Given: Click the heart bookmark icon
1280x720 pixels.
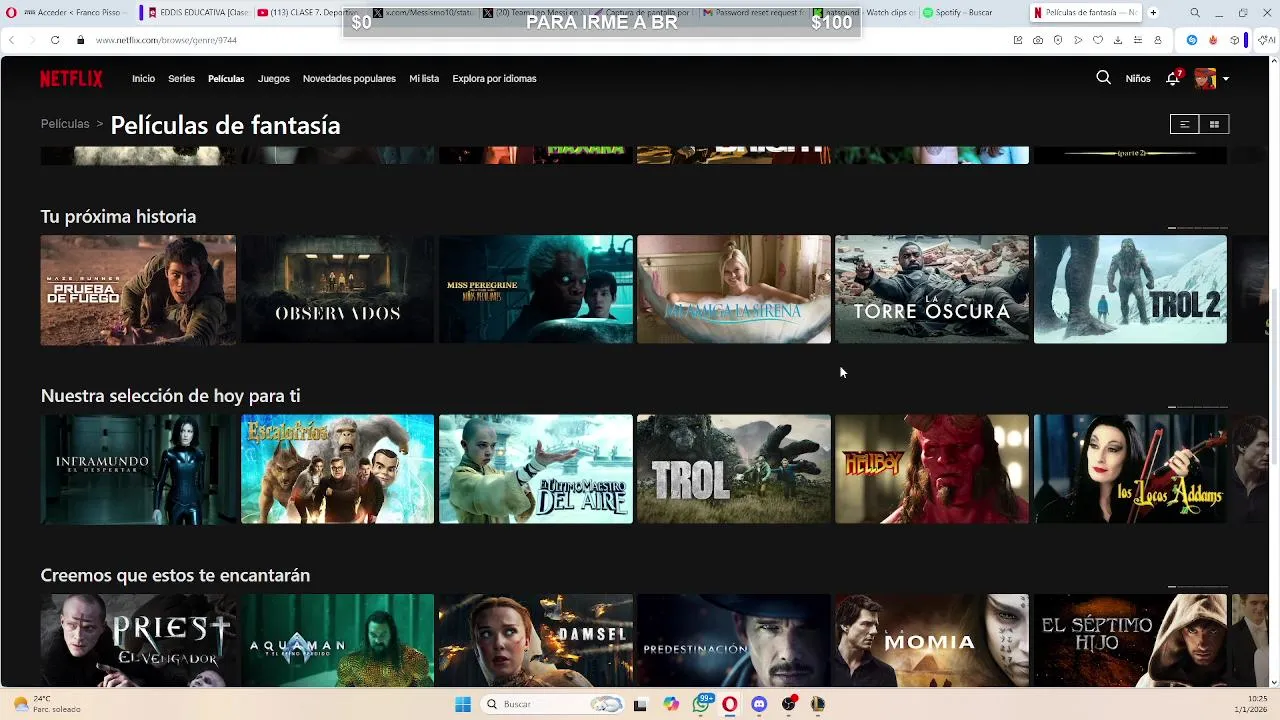Looking at the screenshot, I should click(x=1098, y=40).
